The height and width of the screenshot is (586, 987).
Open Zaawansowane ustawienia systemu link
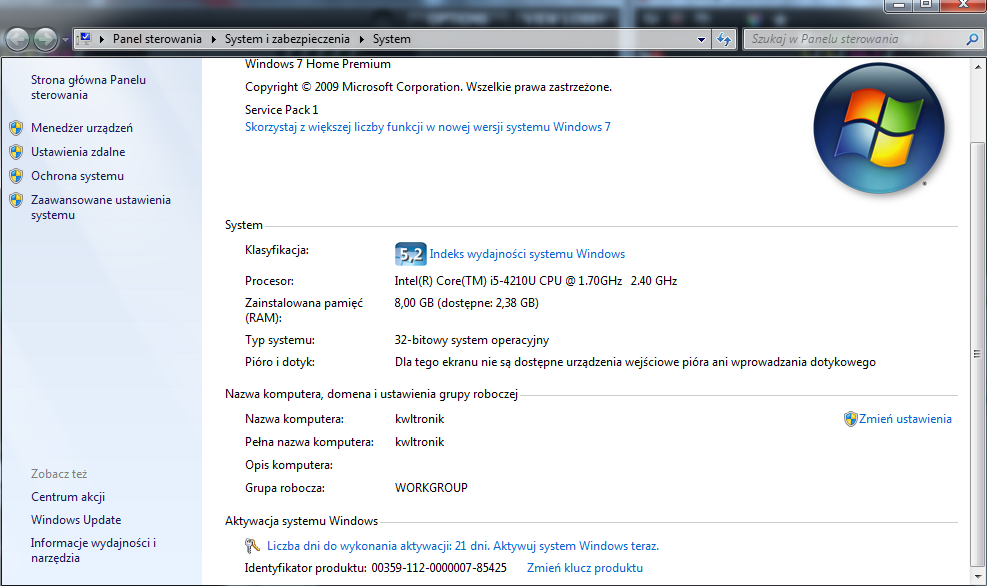pyautogui.click(x=101, y=207)
